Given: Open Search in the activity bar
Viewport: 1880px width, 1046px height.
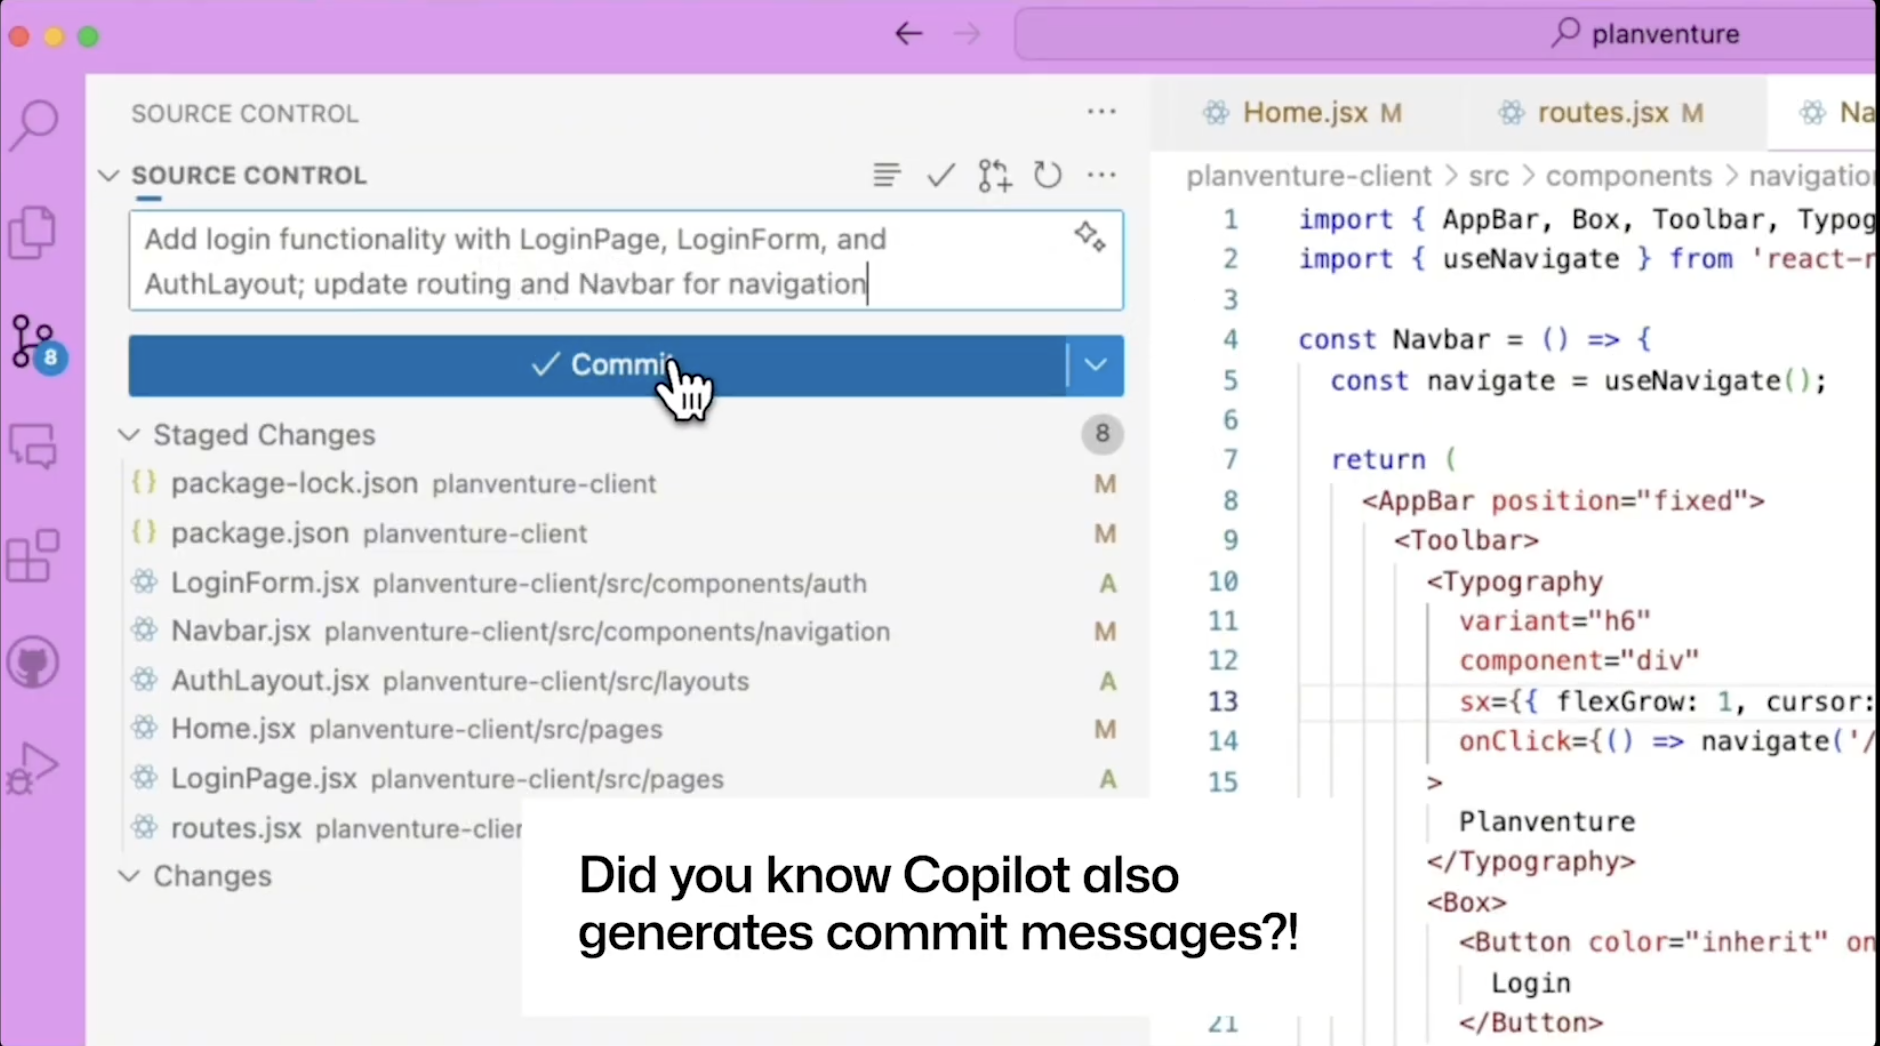Looking at the screenshot, I should tap(35, 124).
